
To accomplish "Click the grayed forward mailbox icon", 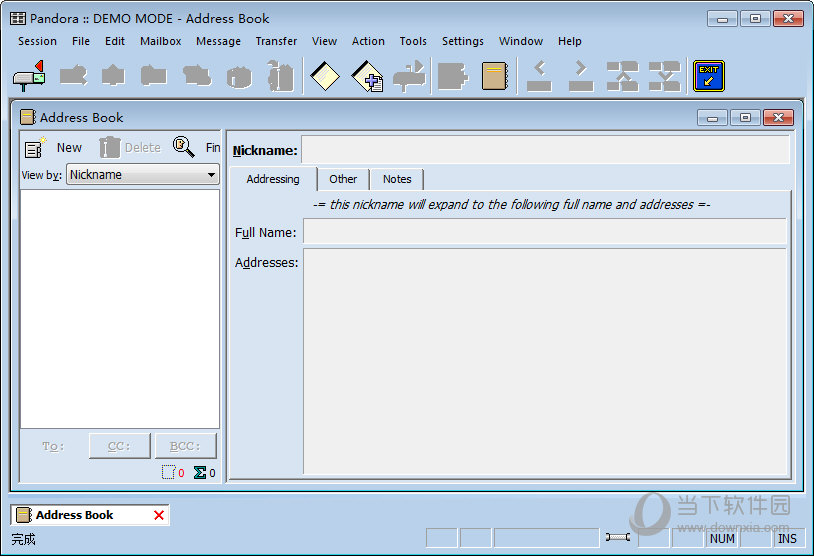I will 409,76.
